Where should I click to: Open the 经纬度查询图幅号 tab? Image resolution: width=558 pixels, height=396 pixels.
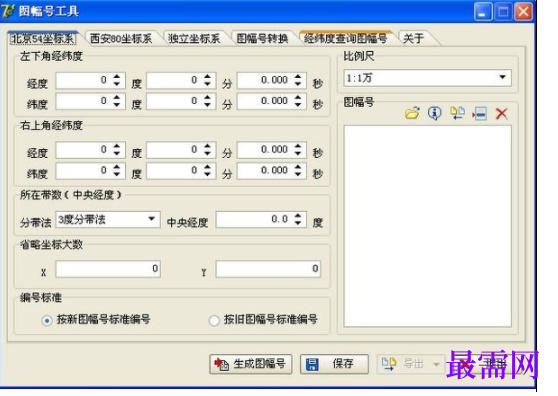coord(346,38)
